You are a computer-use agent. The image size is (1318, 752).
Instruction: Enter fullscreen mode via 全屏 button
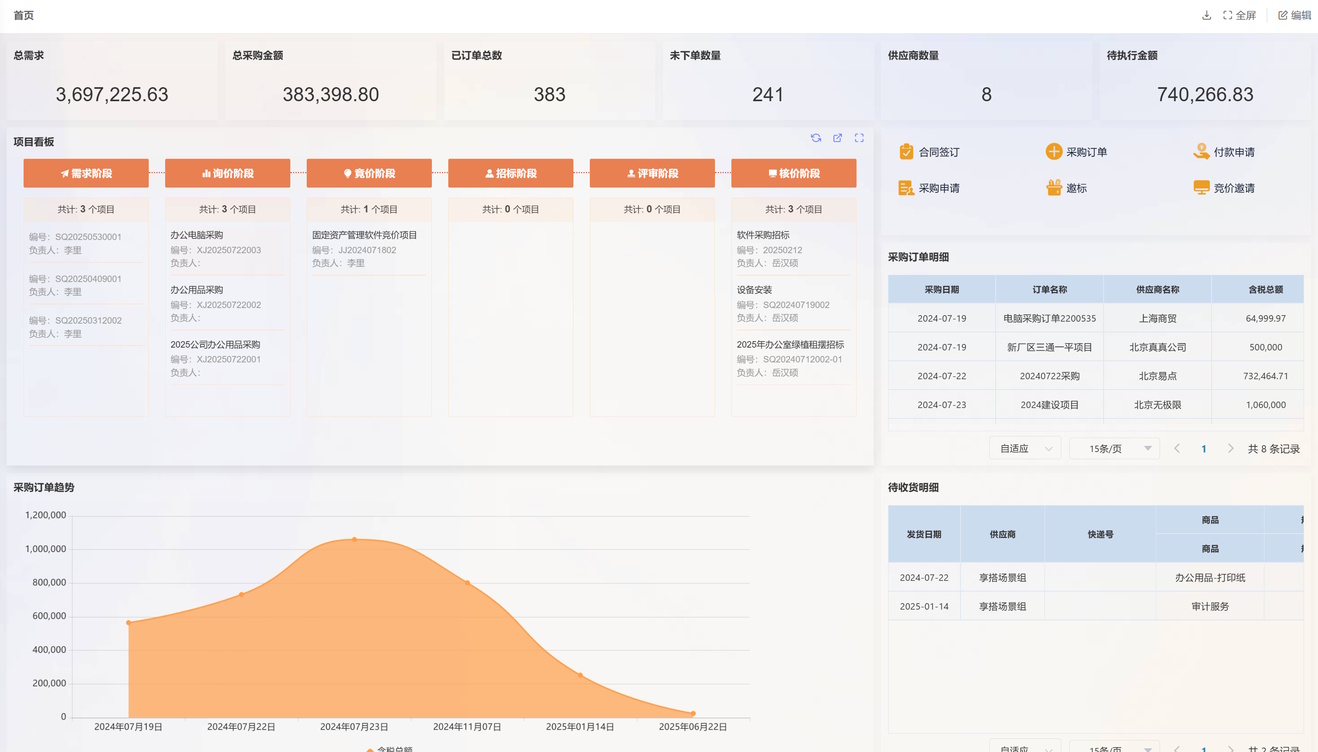pyautogui.click(x=1239, y=16)
